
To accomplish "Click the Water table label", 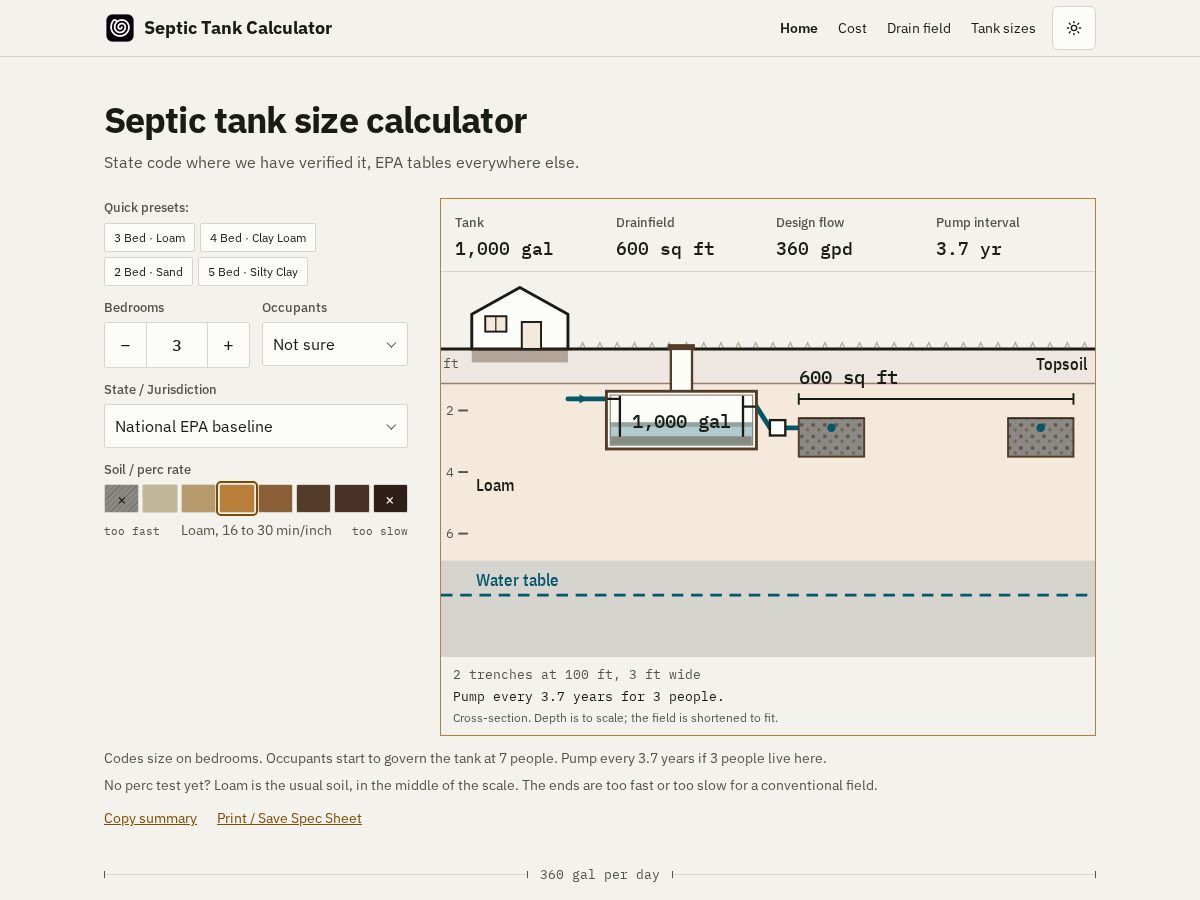I will tap(517, 580).
